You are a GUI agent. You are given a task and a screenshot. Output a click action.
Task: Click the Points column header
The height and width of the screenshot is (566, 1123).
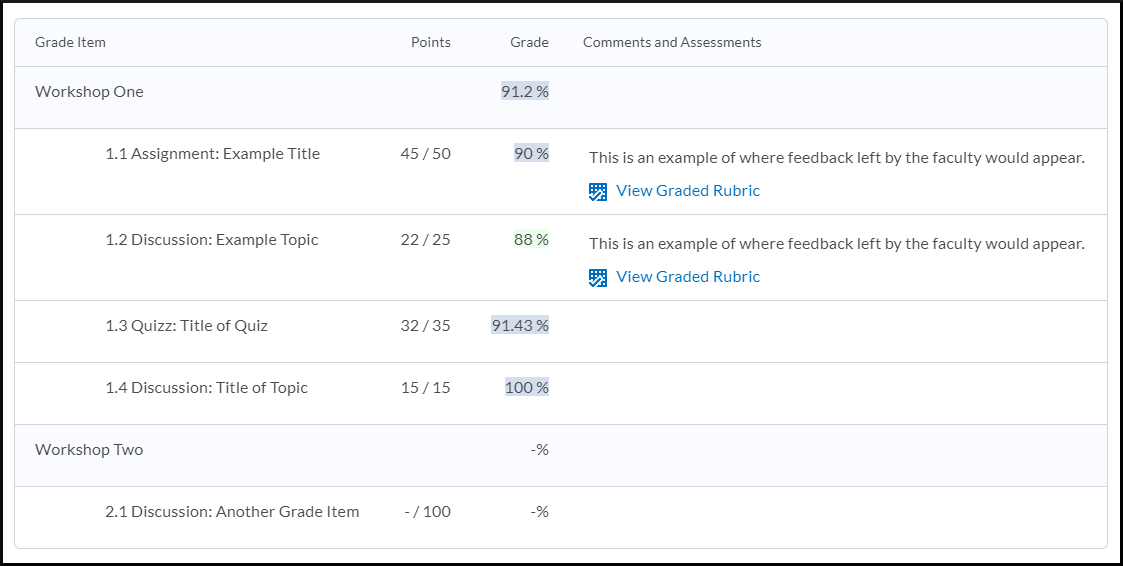tap(431, 42)
